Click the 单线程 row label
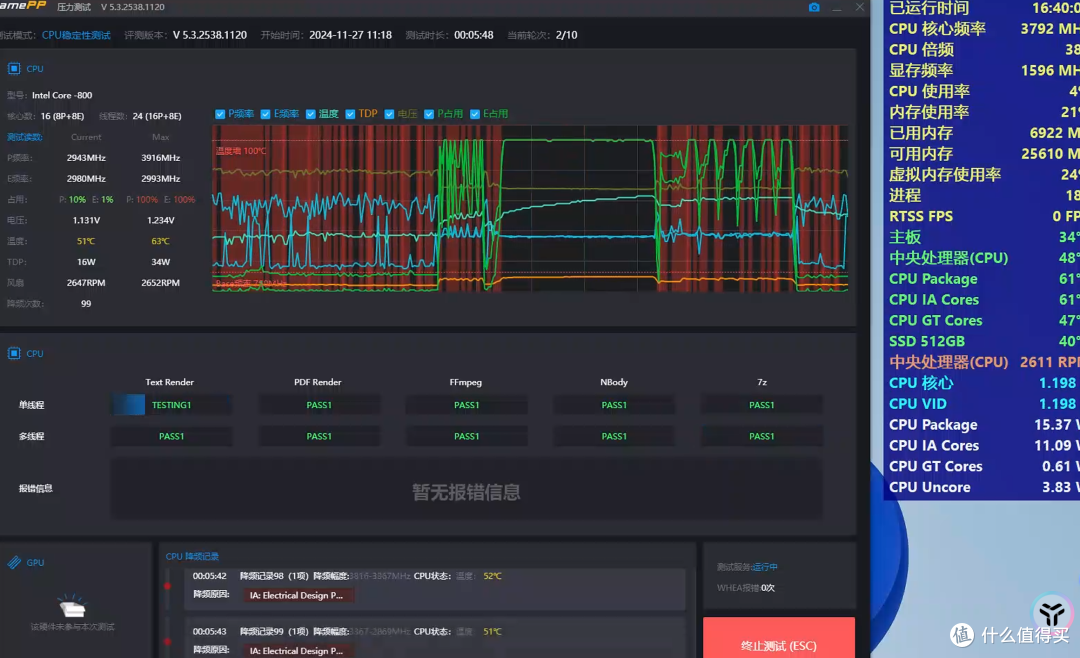The height and width of the screenshot is (658, 1080). click(x=31, y=405)
